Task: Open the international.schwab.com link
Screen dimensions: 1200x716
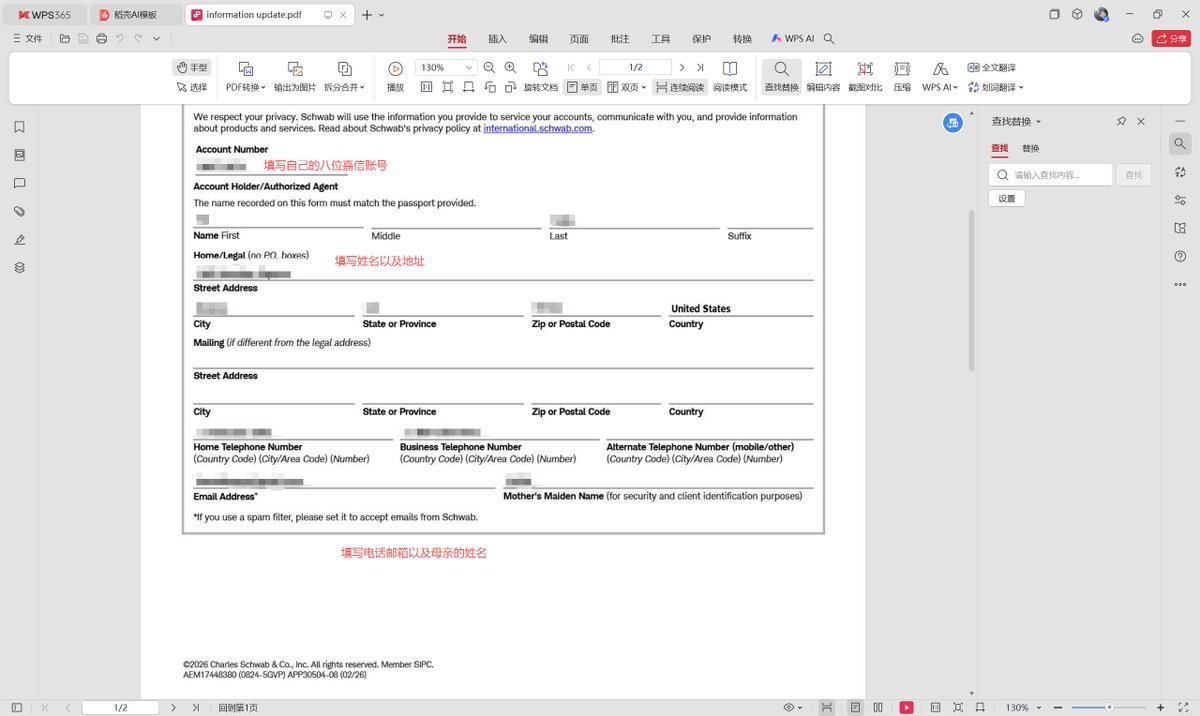Action: pos(538,128)
